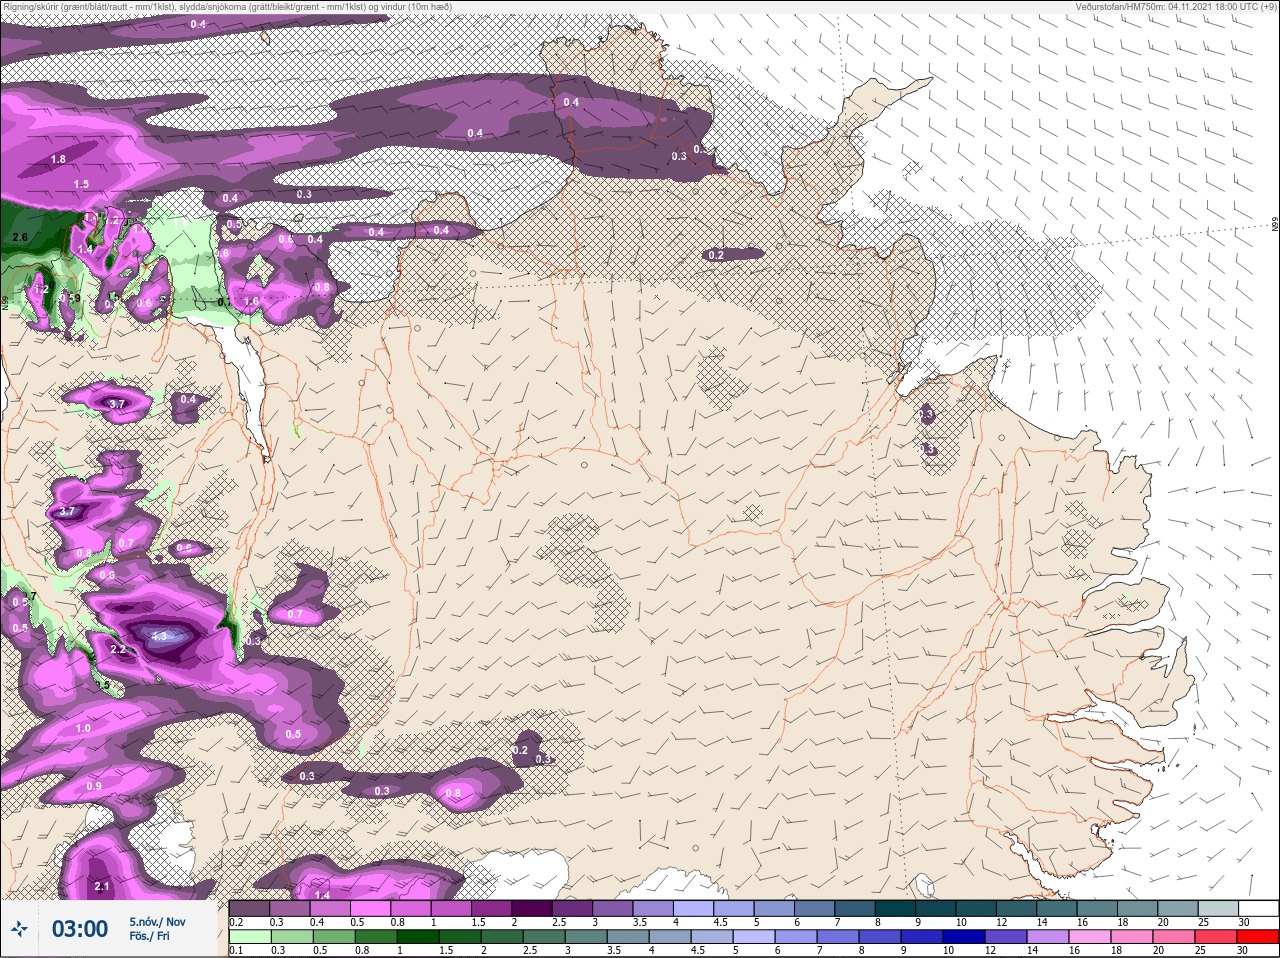Click the 0.2 label in upper legend scale
This screenshot has width=1280, height=958.
[x=236, y=921]
